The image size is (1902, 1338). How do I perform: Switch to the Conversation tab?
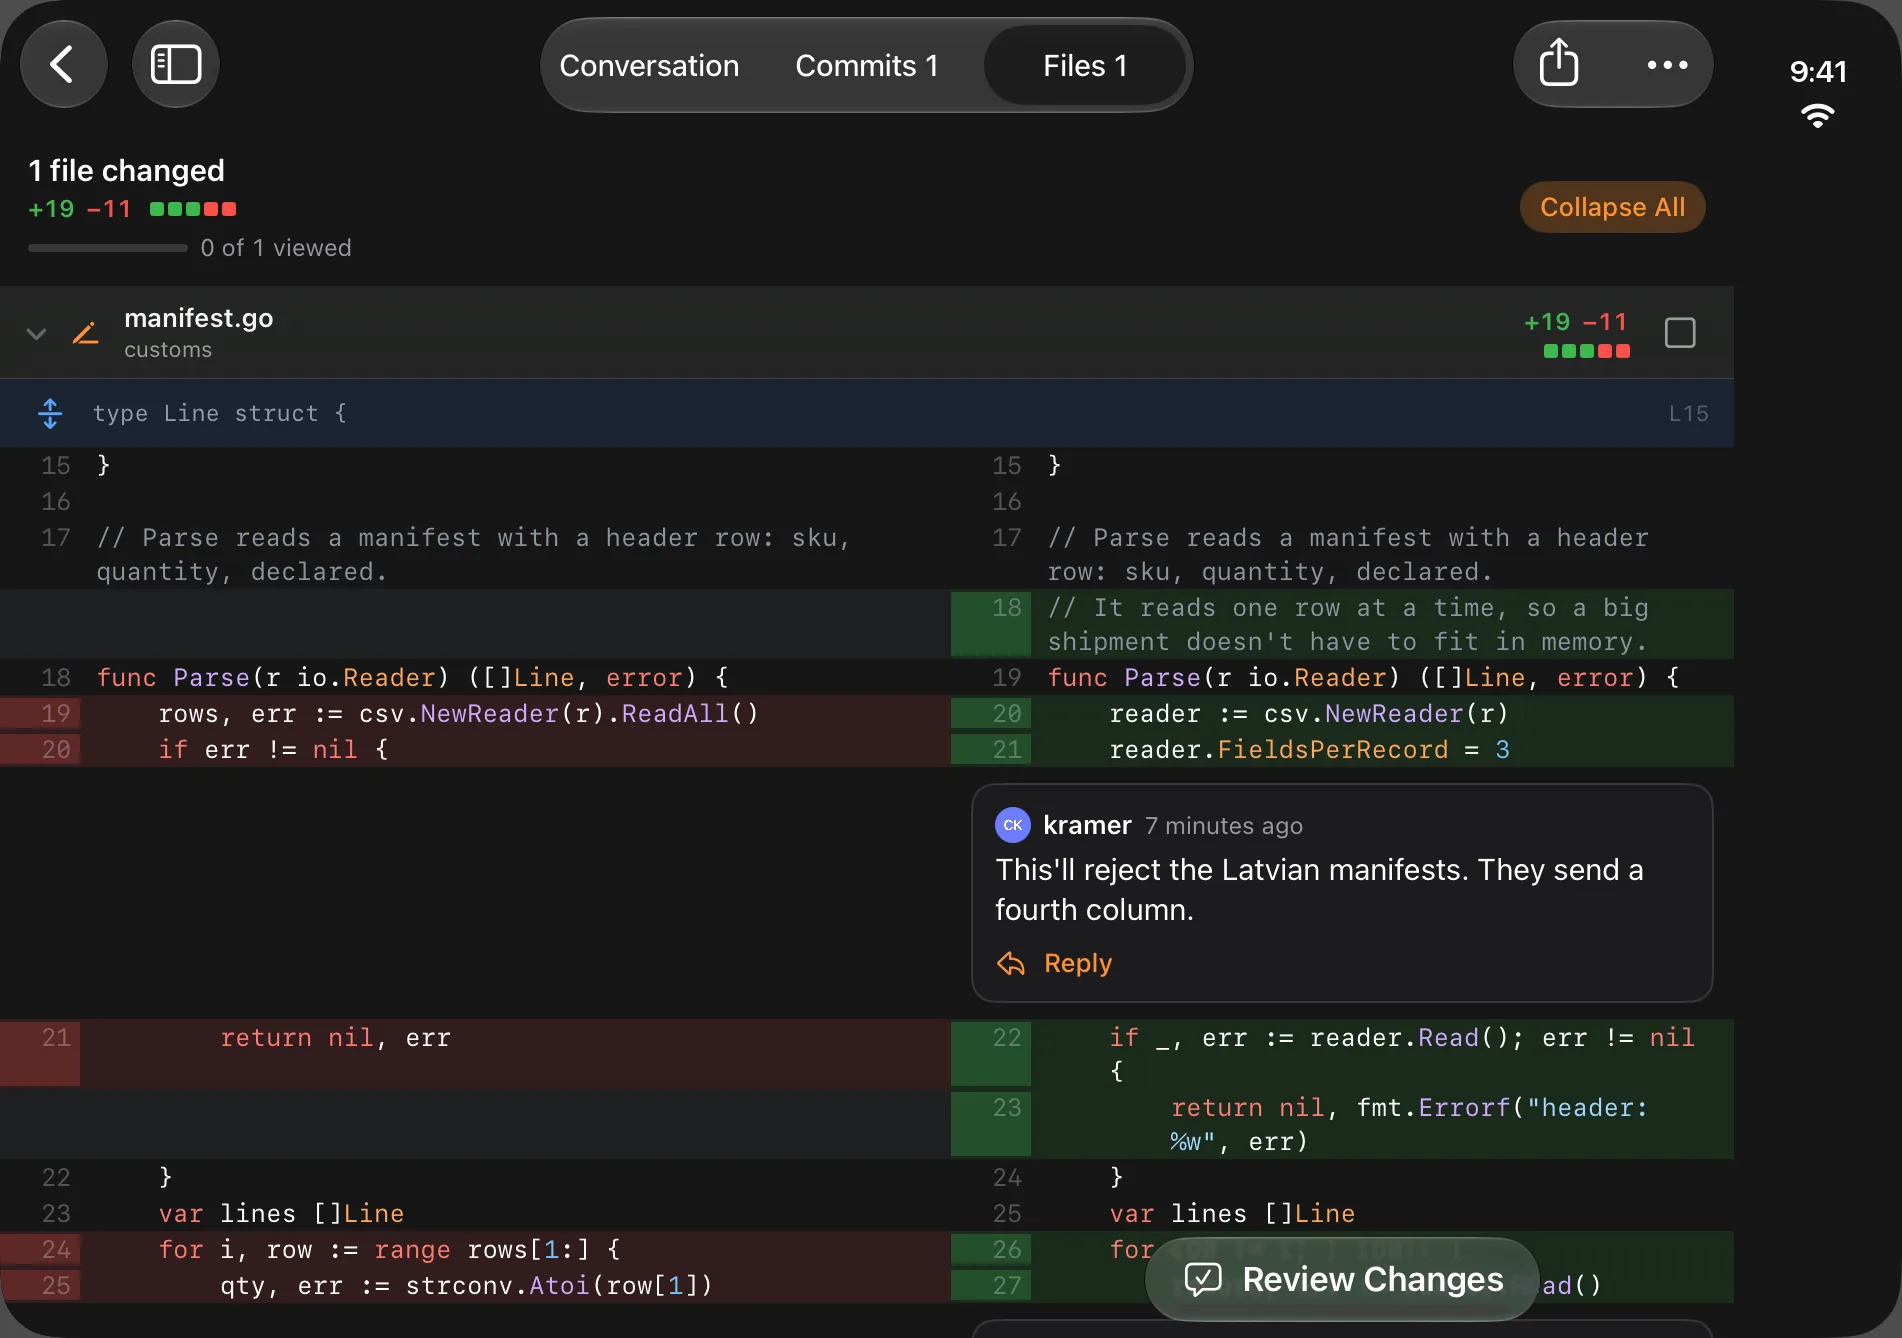coord(649,66)
